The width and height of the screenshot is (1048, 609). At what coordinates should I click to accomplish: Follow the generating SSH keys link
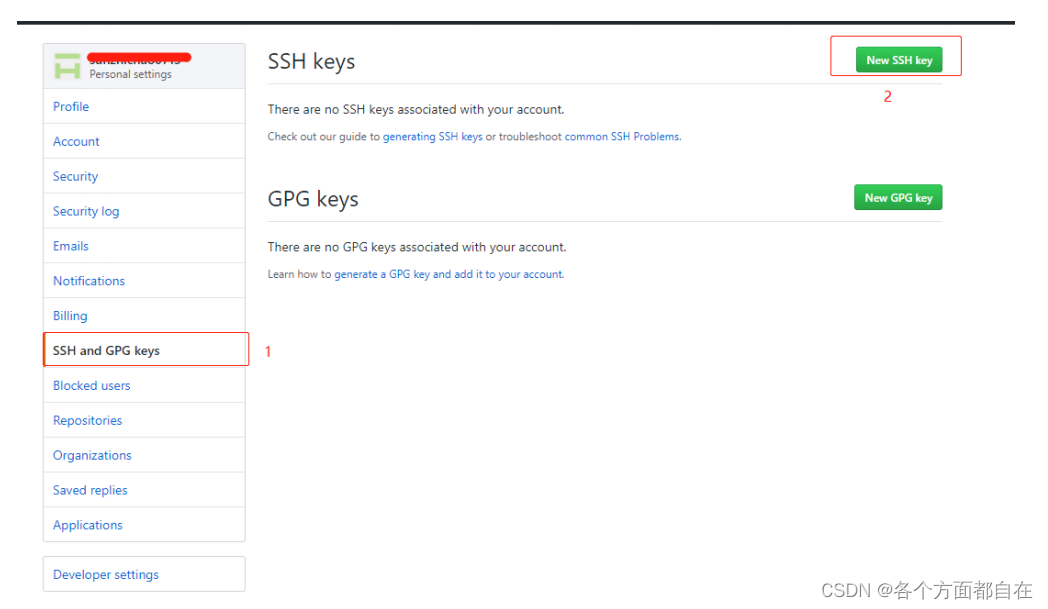pyautogui.click(x=432, y=136)
